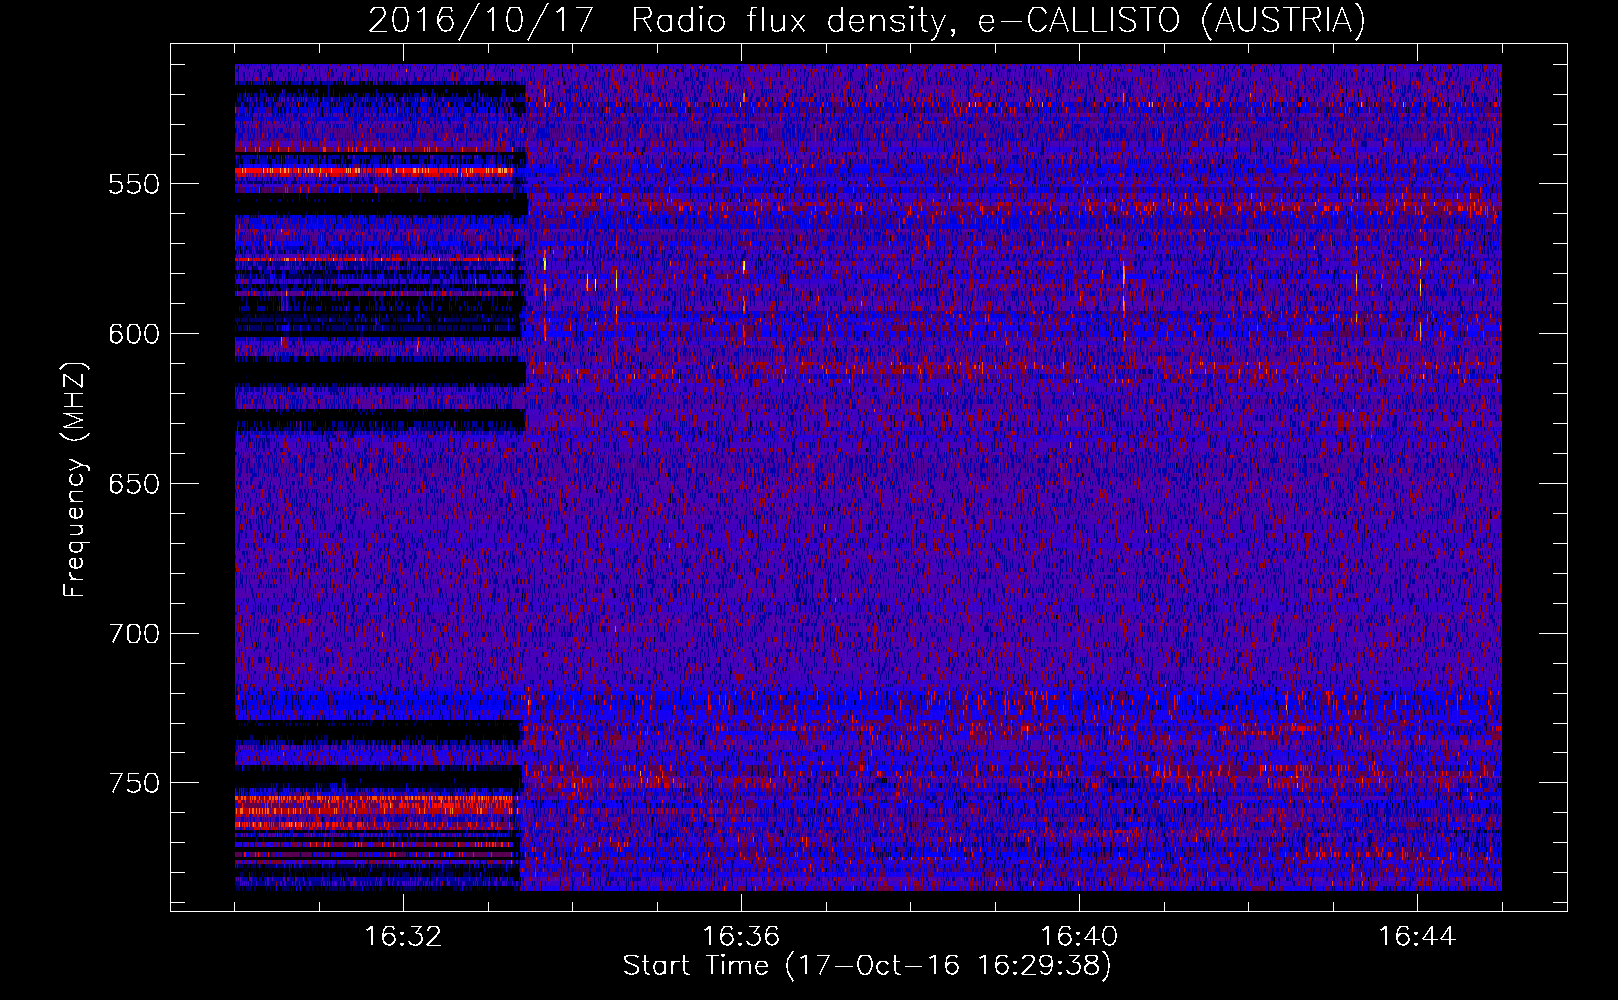1618x1000 pixels.
Task: Click the 700 frequency tick label
Action: [x=134, y=634]
